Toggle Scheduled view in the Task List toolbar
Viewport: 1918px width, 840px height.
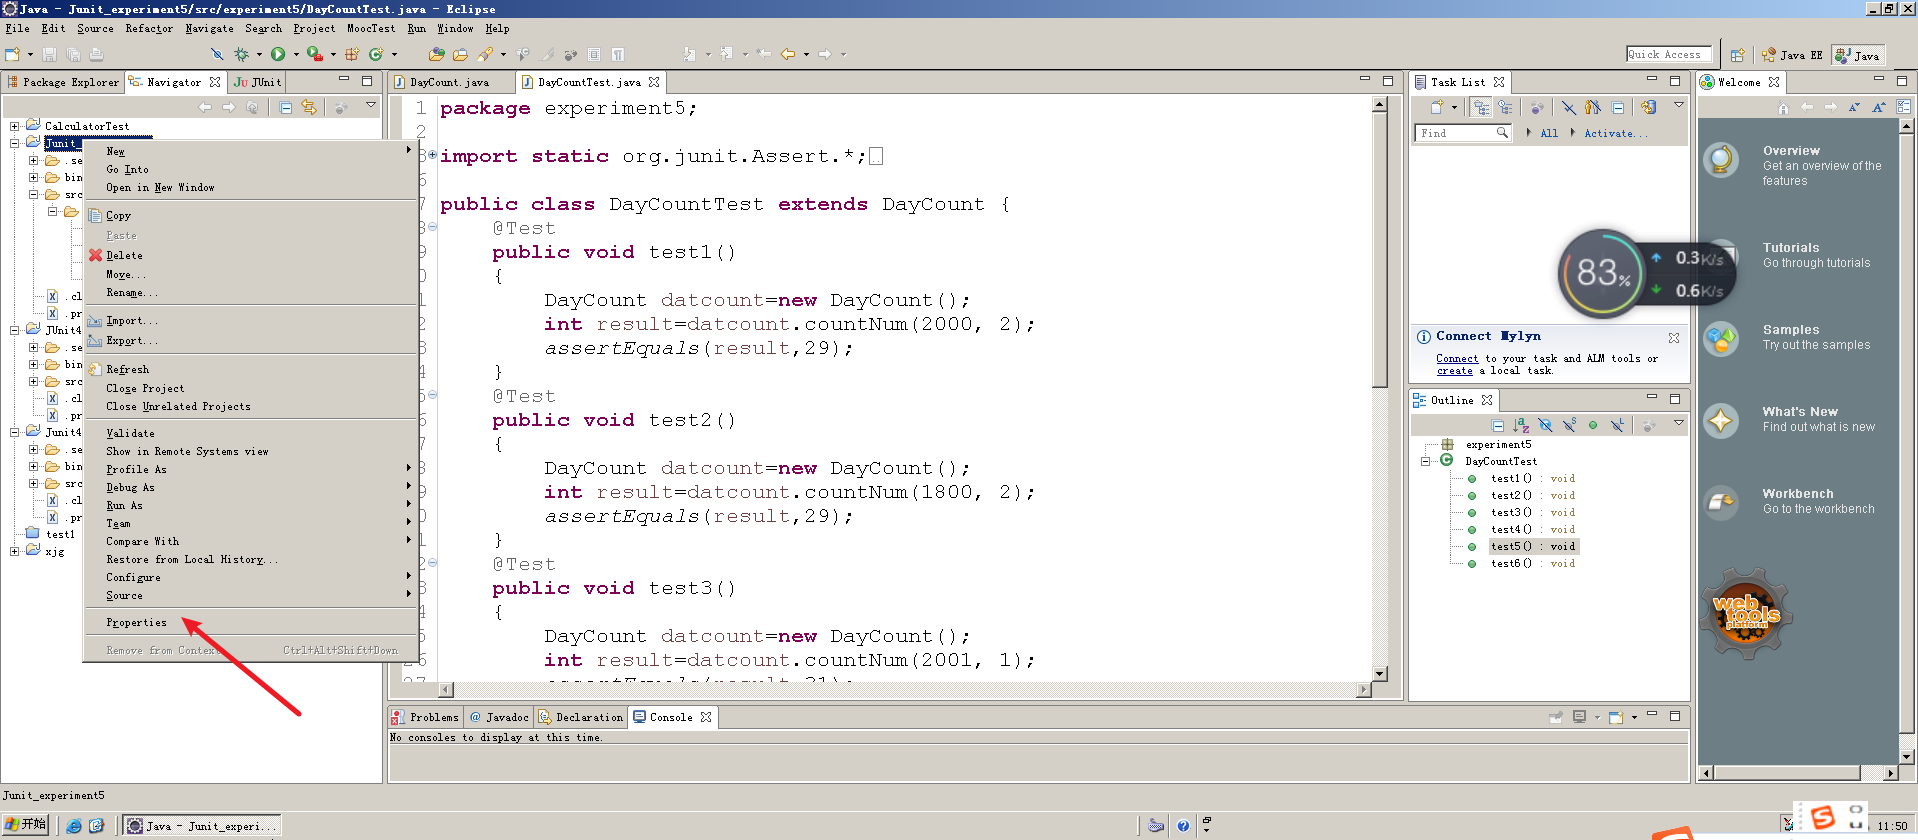(1505, 107)
